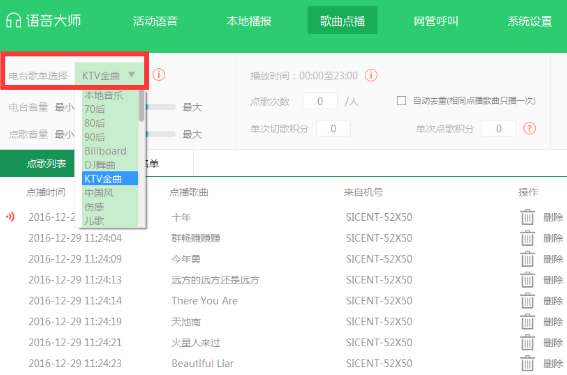The image size is (567, 375).
Task: Click trash icon for There You Are
Action: [527, 301]
